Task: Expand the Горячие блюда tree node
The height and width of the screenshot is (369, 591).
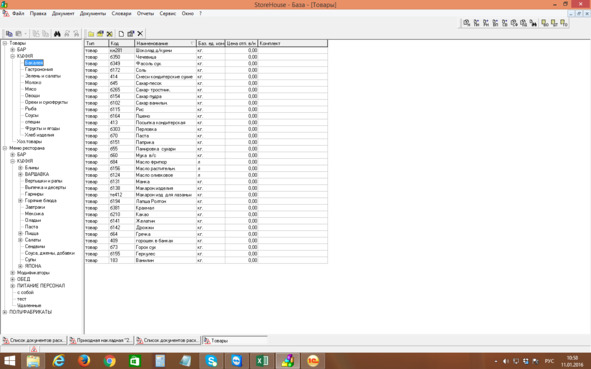Action: click(x=20, y=201)
